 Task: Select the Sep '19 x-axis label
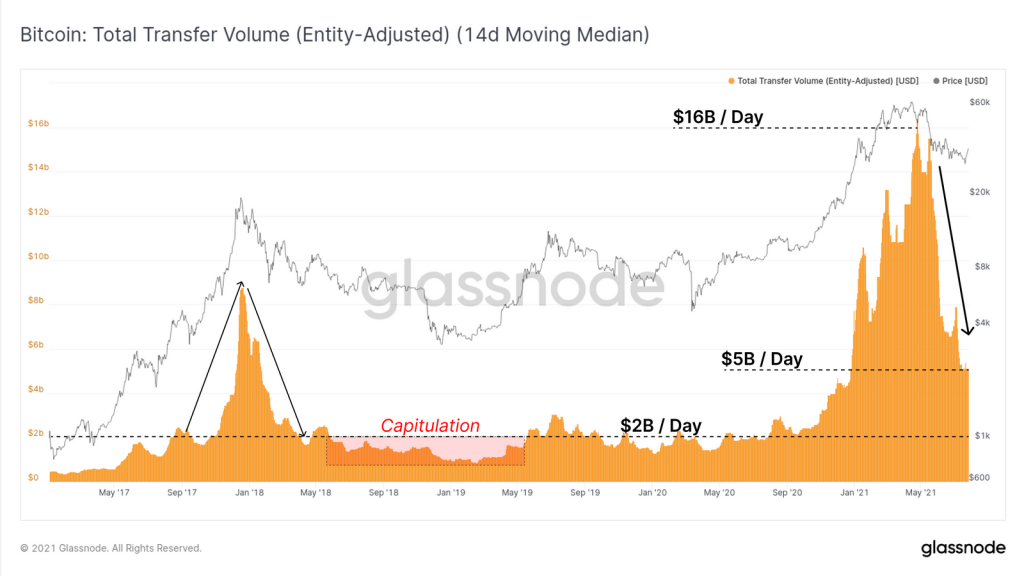(585, 492)
